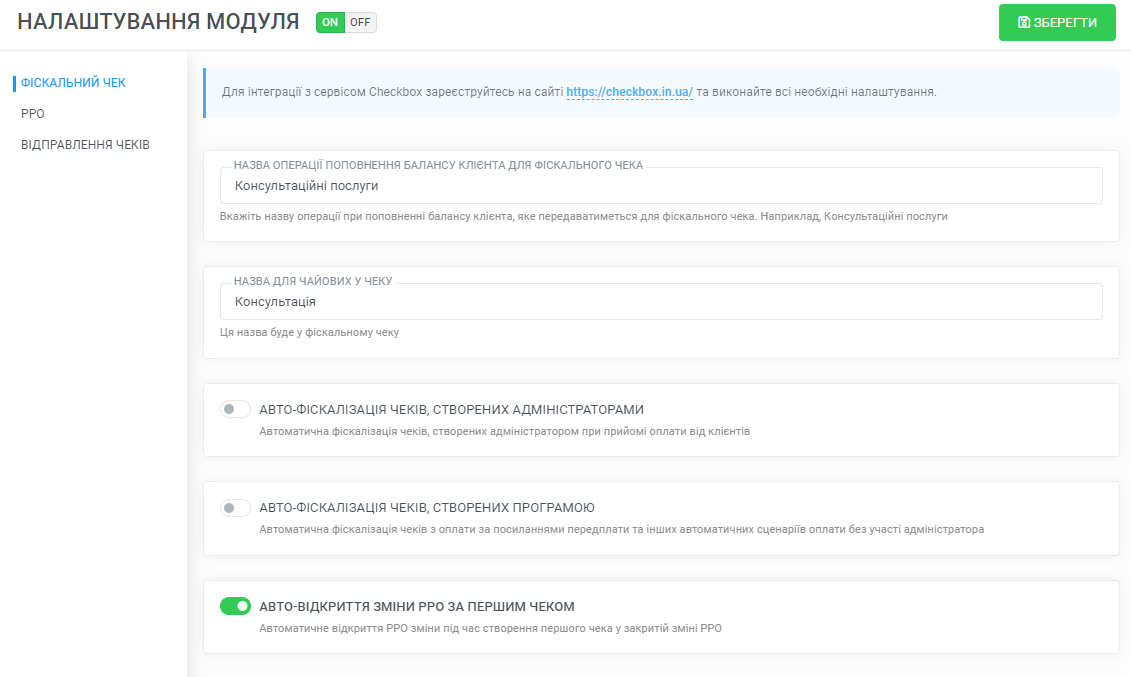This screenshot has height=677, width=1131.
Task: Follow the https://checkbox.in.ua/ link
Action: [x=630, y=92]
